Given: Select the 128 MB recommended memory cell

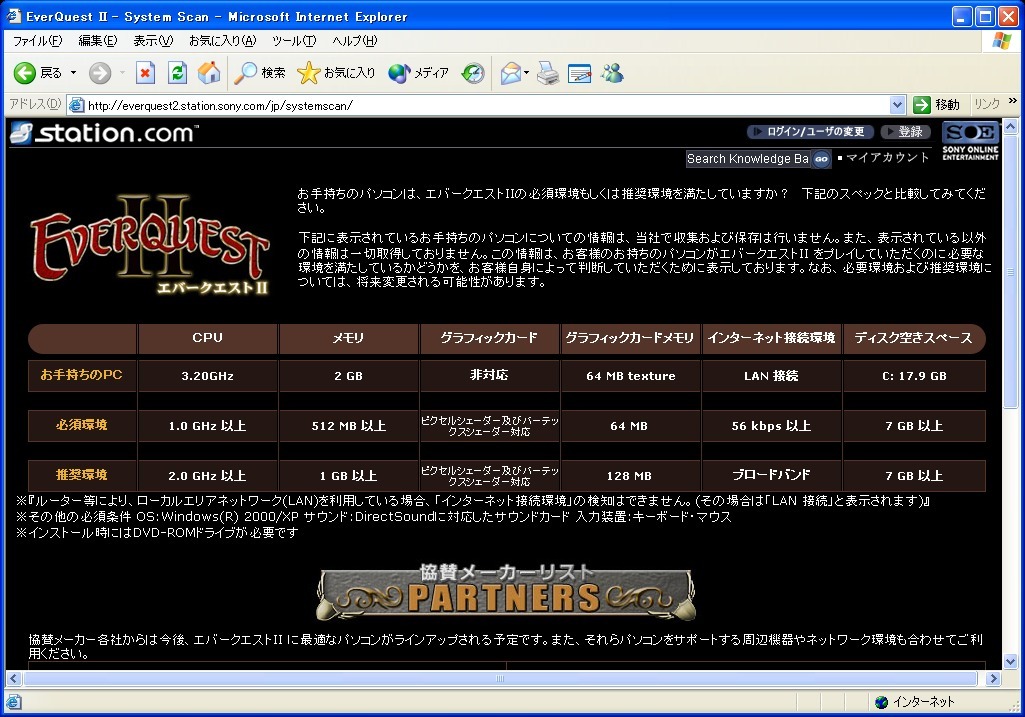Looking at the screenshot, I should click(x=630, y=475).
